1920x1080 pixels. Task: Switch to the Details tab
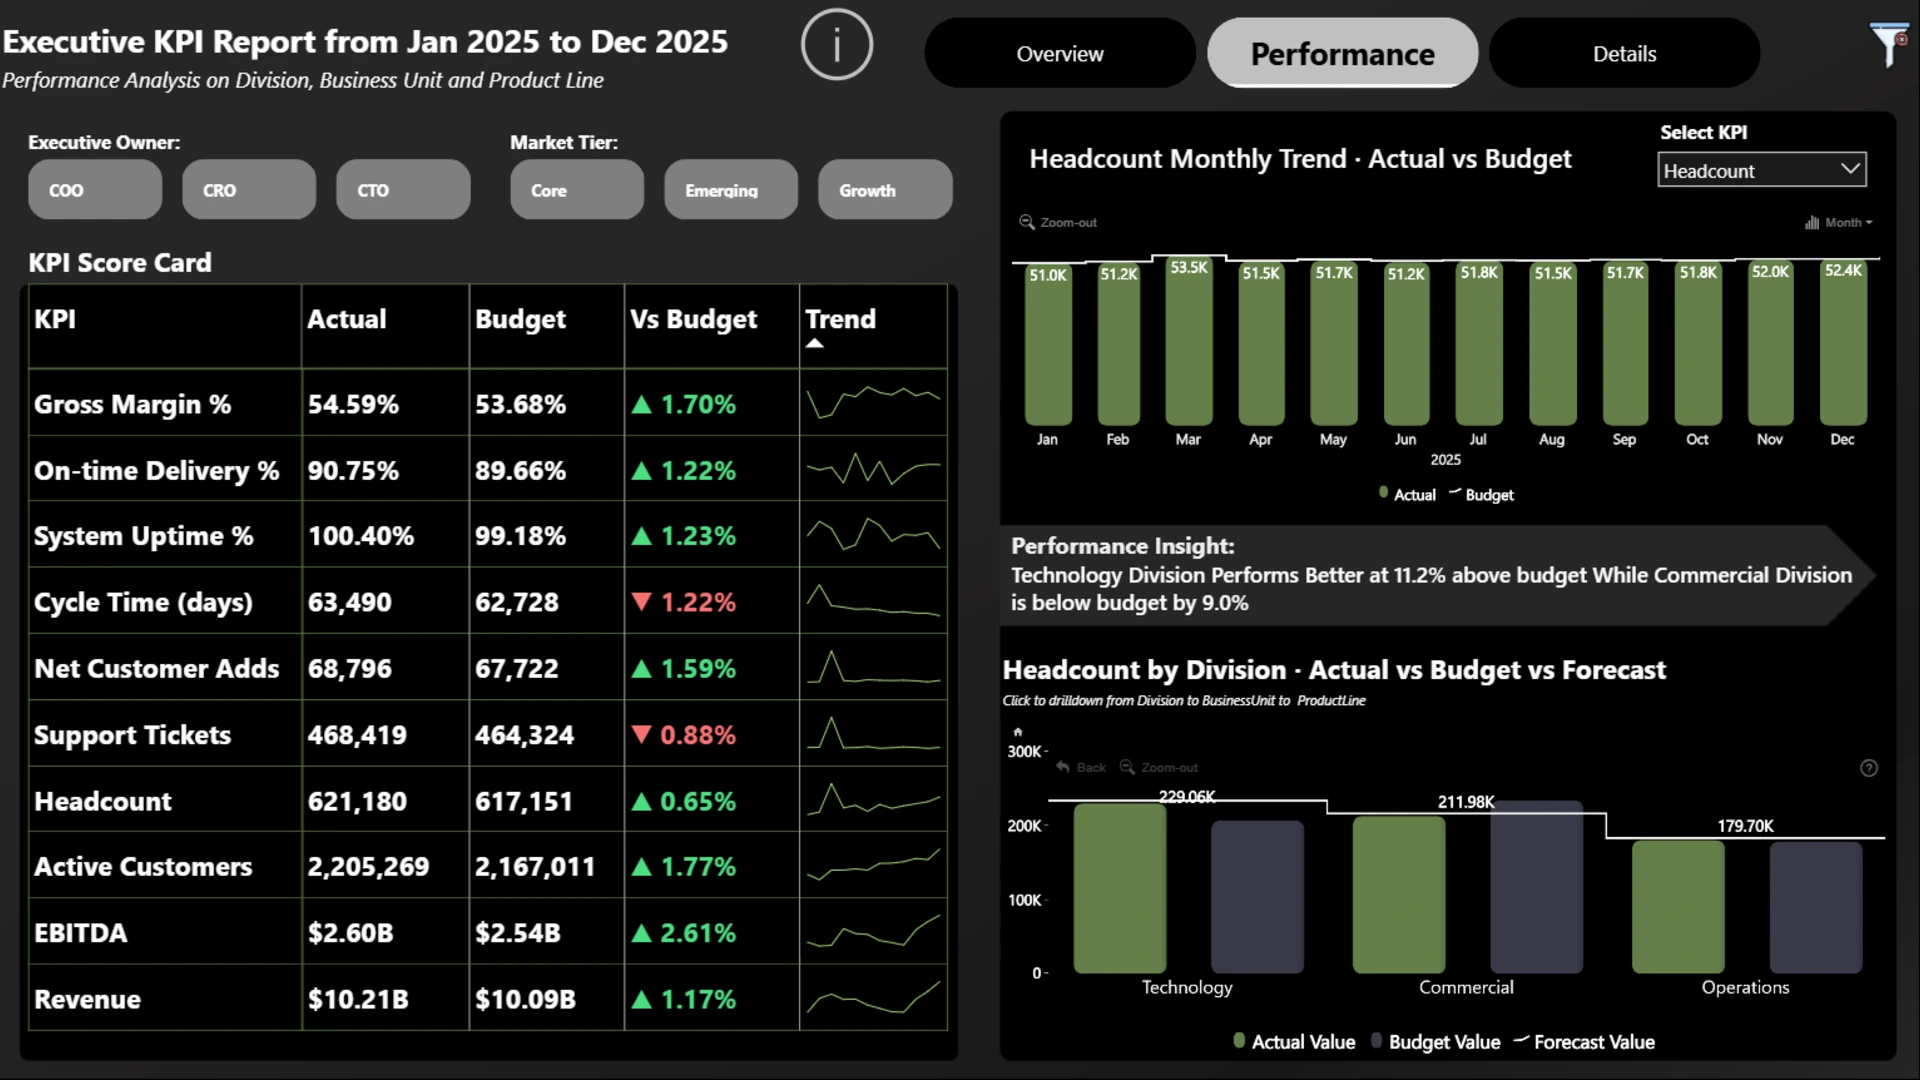coord(1624,54)
